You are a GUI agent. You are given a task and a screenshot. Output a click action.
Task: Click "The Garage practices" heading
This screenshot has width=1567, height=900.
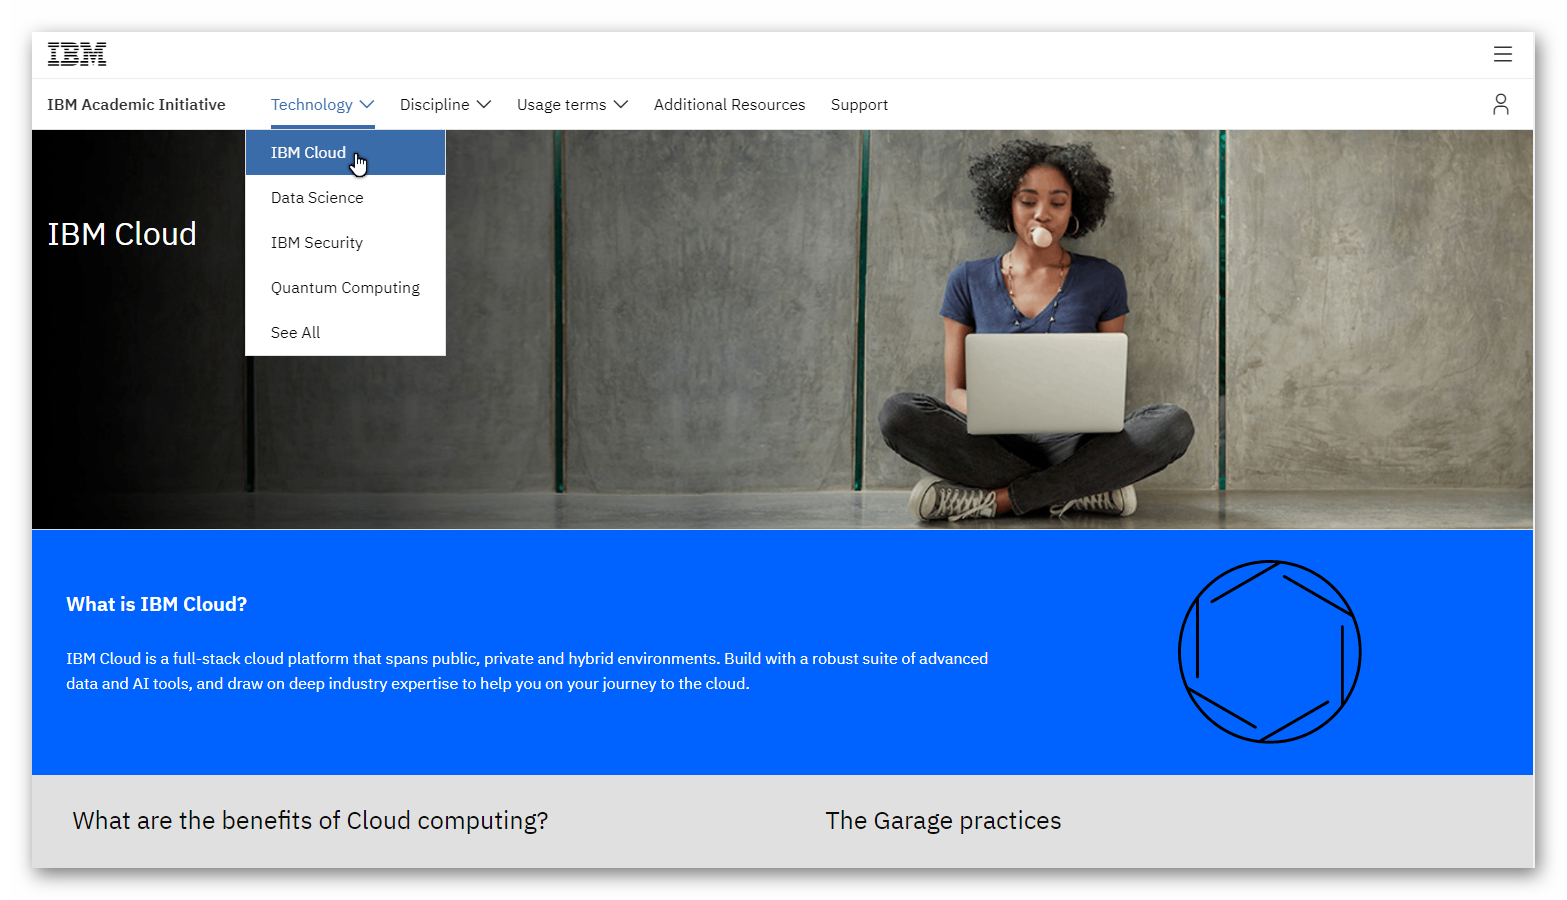943,820
